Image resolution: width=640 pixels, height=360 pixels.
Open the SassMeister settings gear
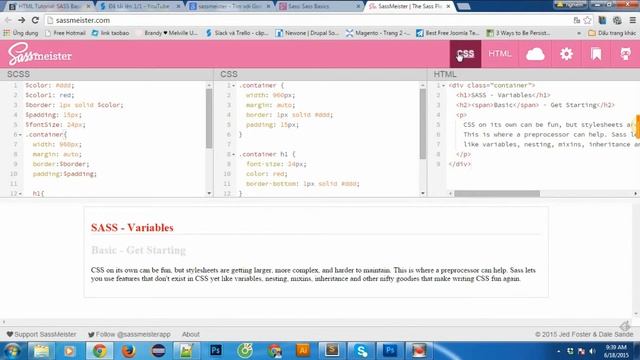coord(566,54)
